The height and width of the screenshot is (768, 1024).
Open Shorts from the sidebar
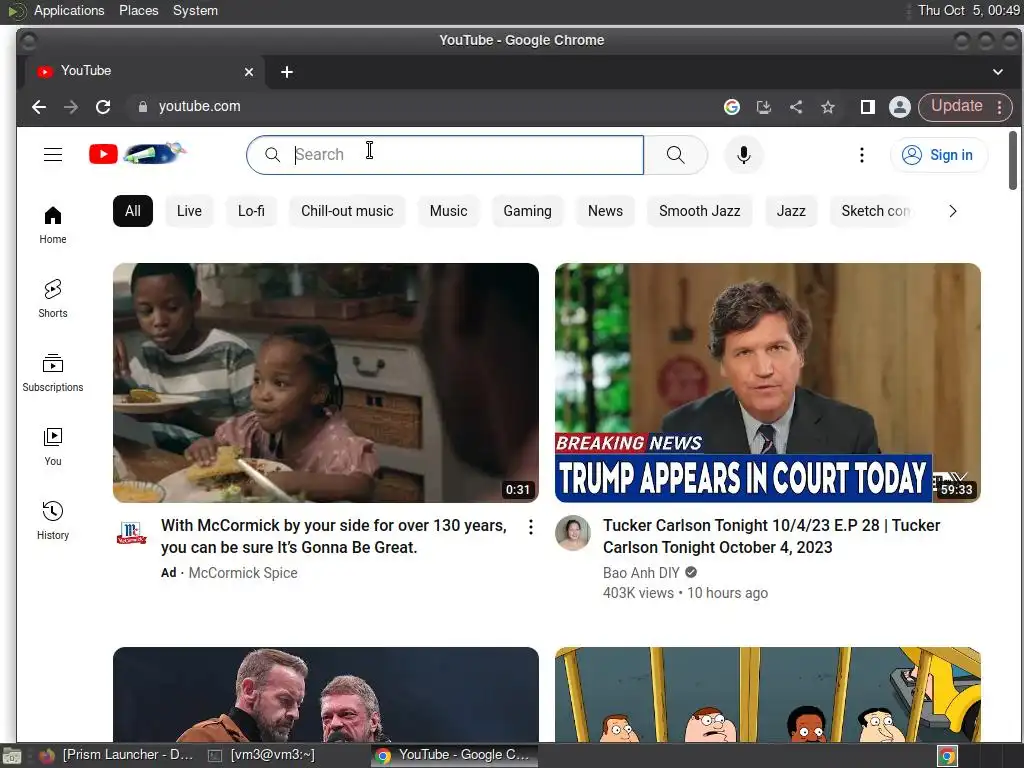(53, 298)
